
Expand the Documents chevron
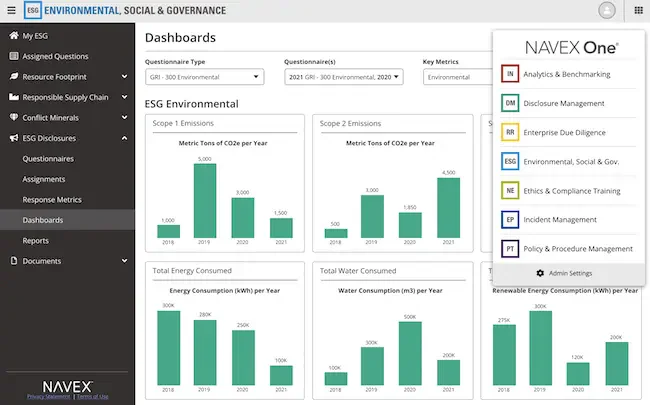tap(124, 261)
